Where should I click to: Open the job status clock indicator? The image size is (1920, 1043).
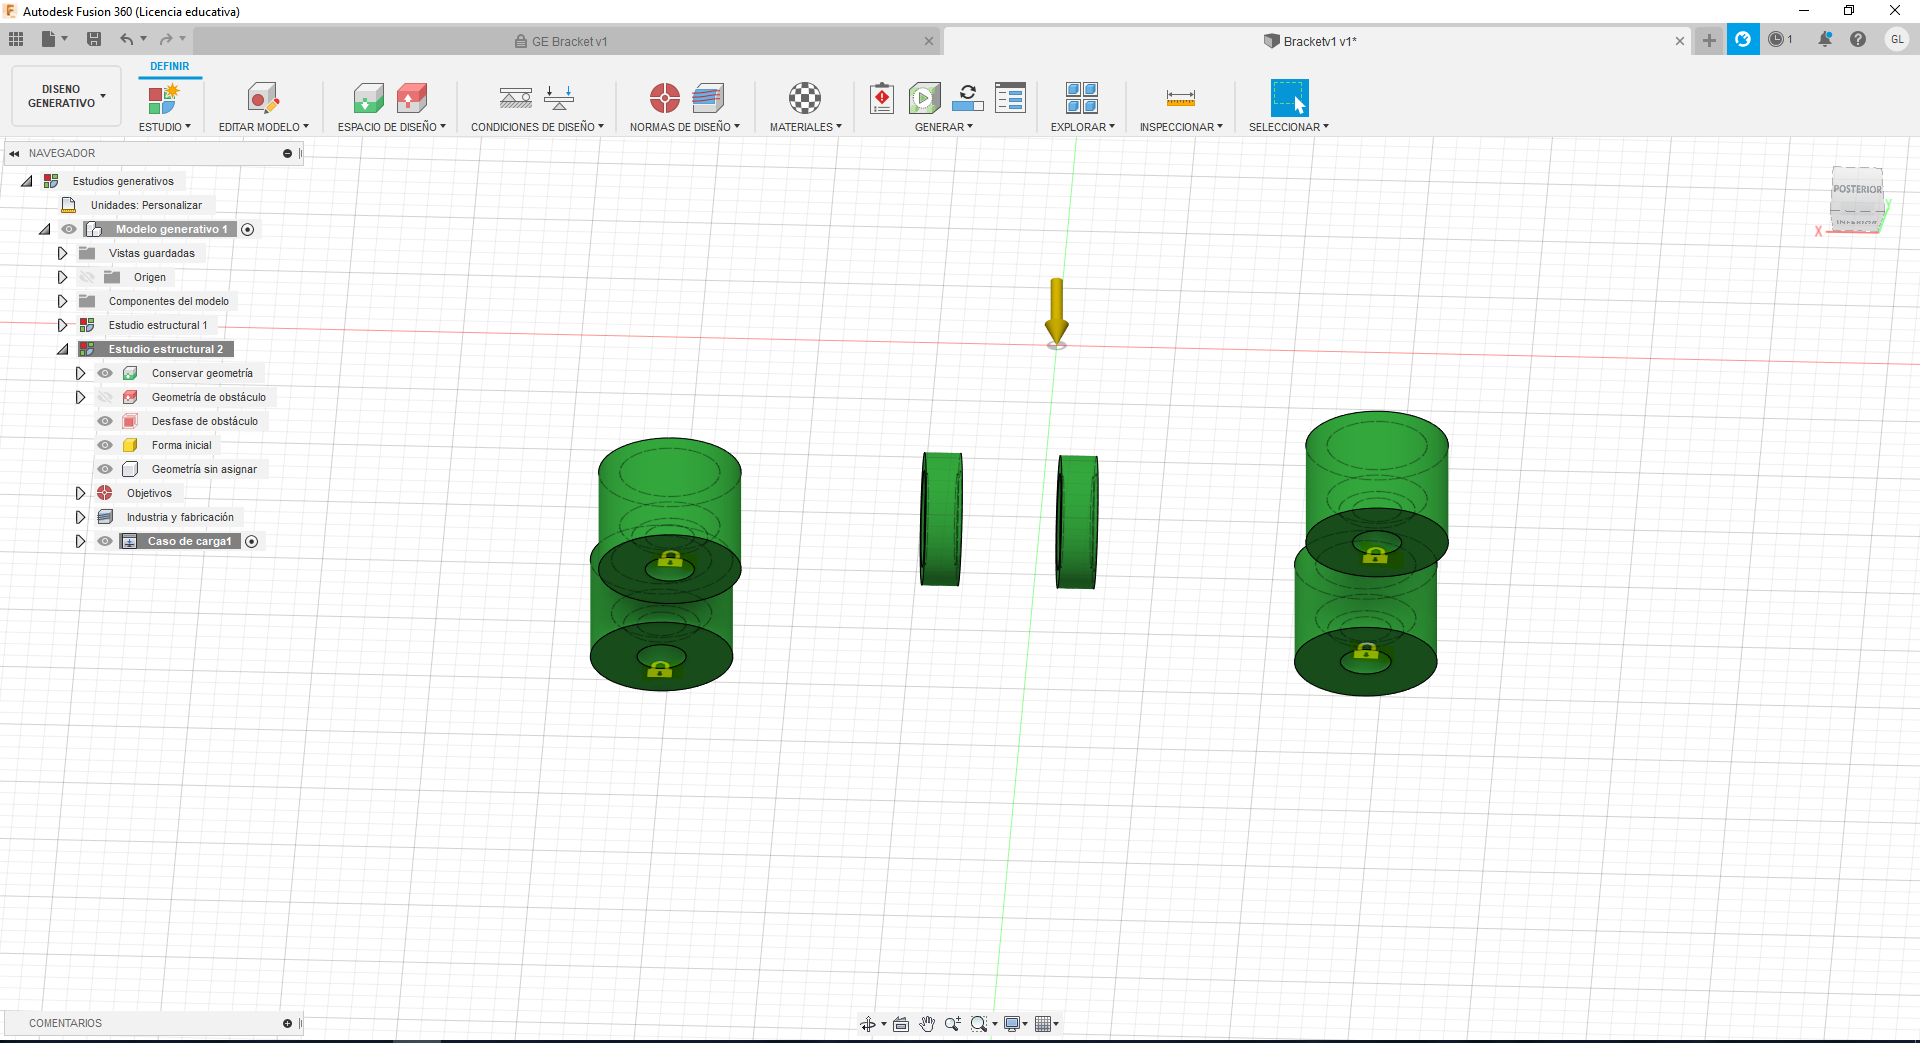pyautogui.click(x=1779, y=40)
